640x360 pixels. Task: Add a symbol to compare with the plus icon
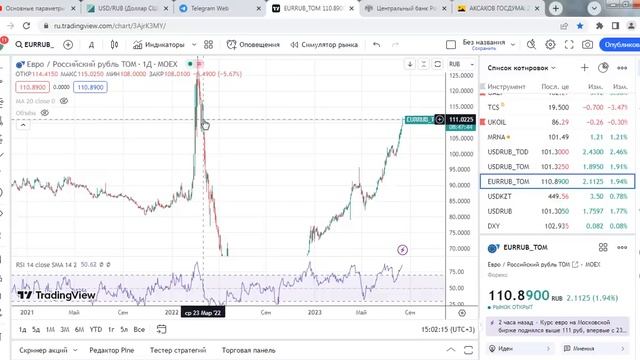68,44
